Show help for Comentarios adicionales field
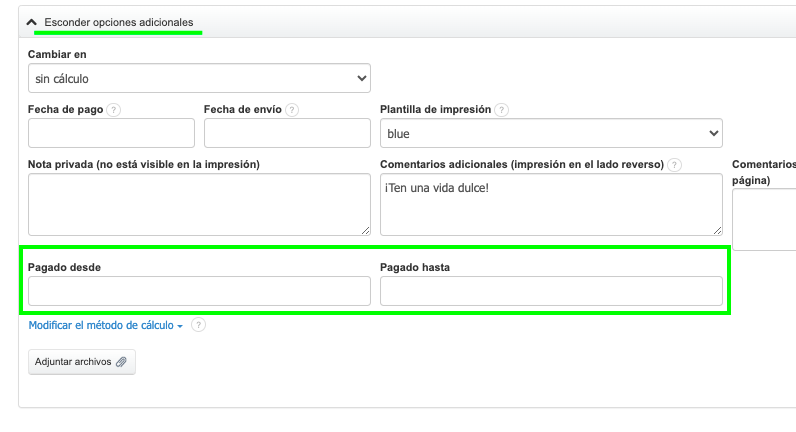 [x=675, y=165]
